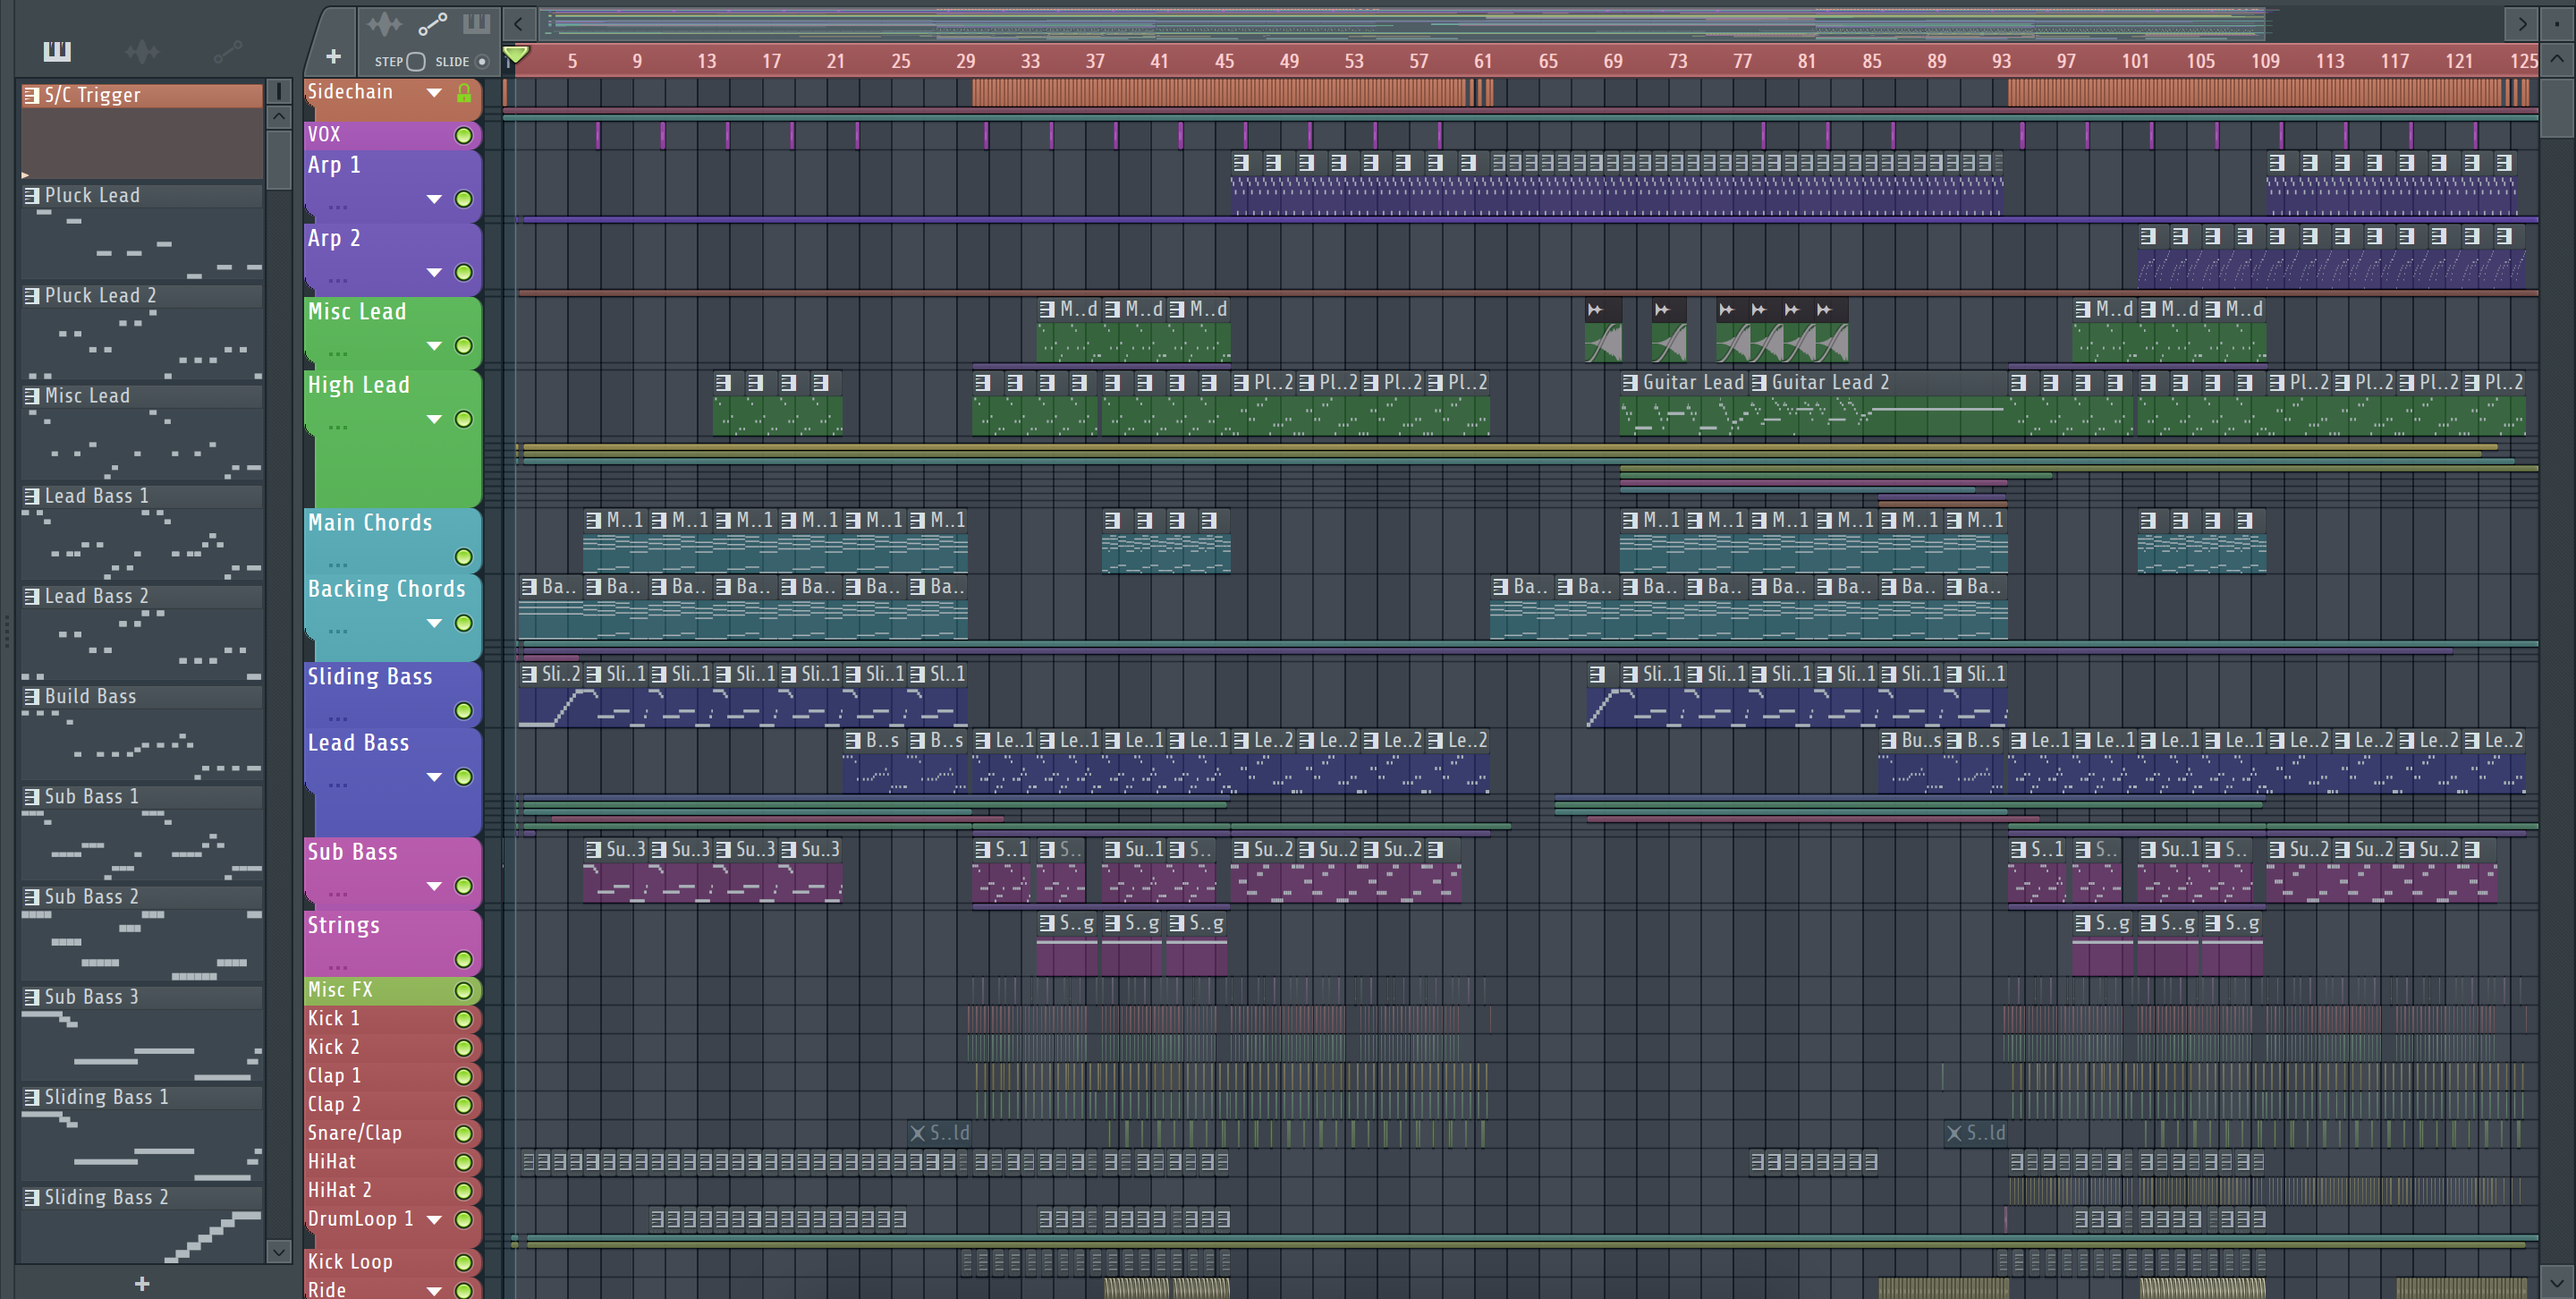Click the green playhead marker at song start

click(x=516, y=55)
